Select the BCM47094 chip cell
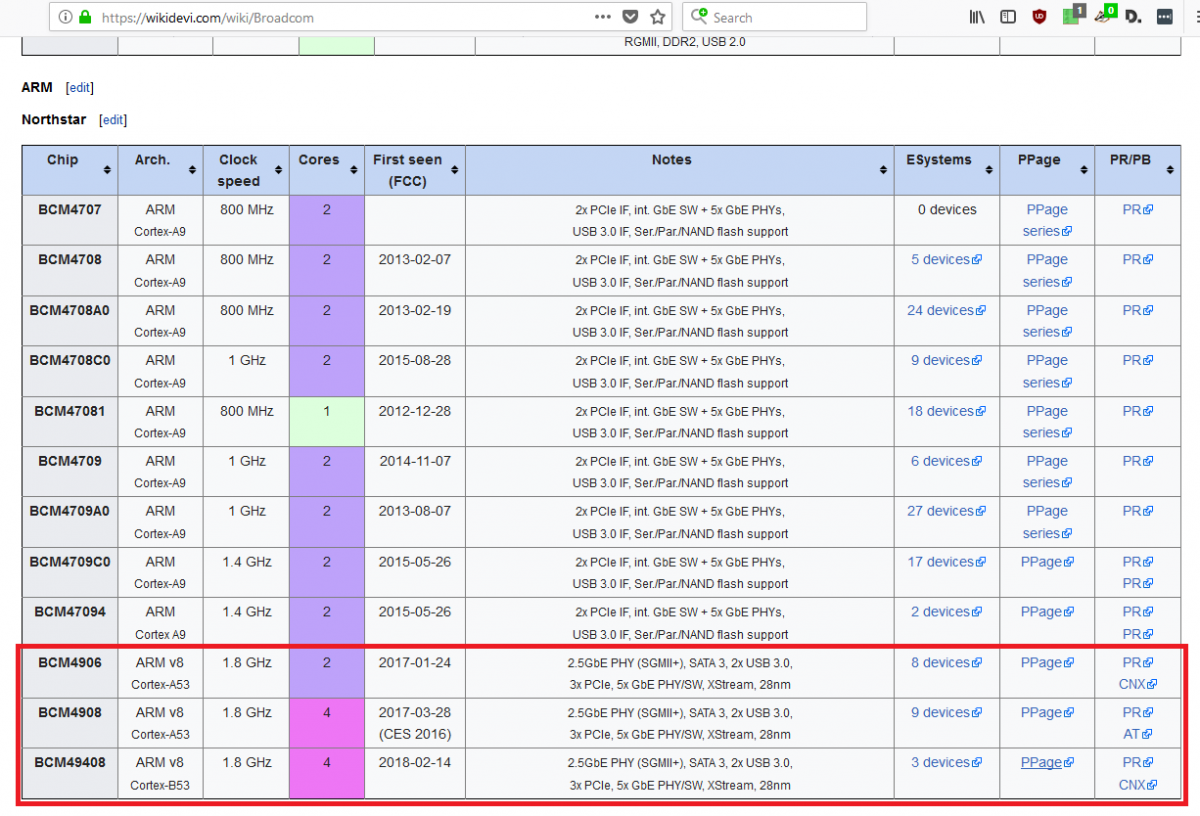This screenshot has height=816, width=1200. click(x=70, y=622)
